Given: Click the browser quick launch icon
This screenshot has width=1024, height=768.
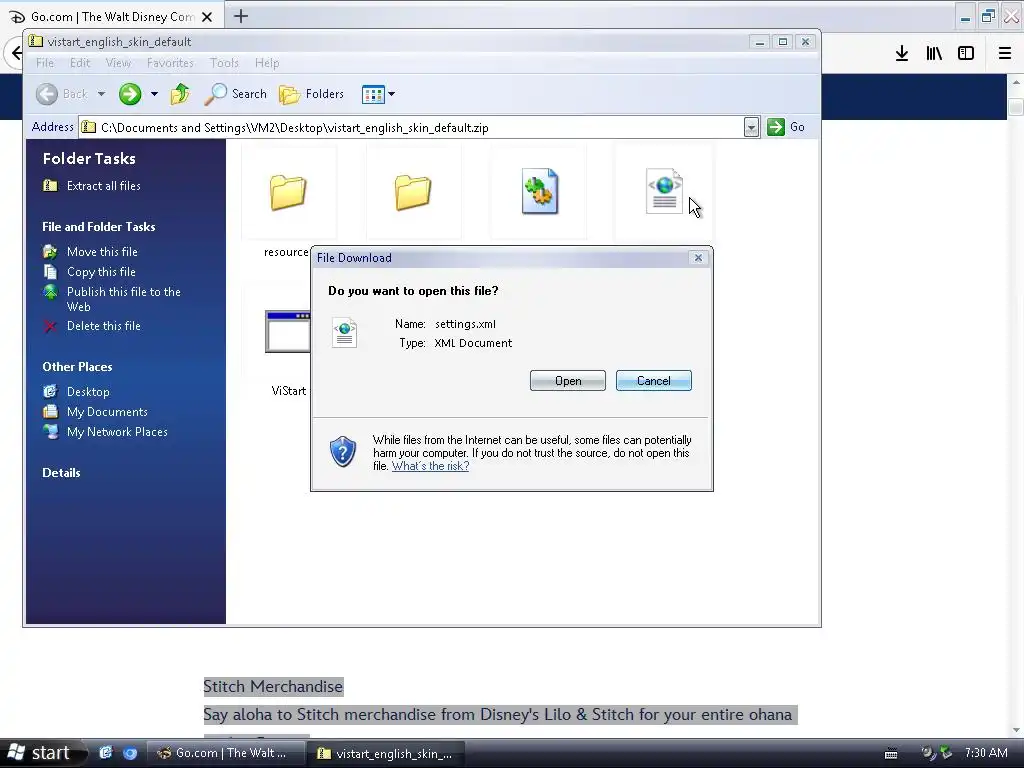Looking at the screenshot, I should [130, 753].
